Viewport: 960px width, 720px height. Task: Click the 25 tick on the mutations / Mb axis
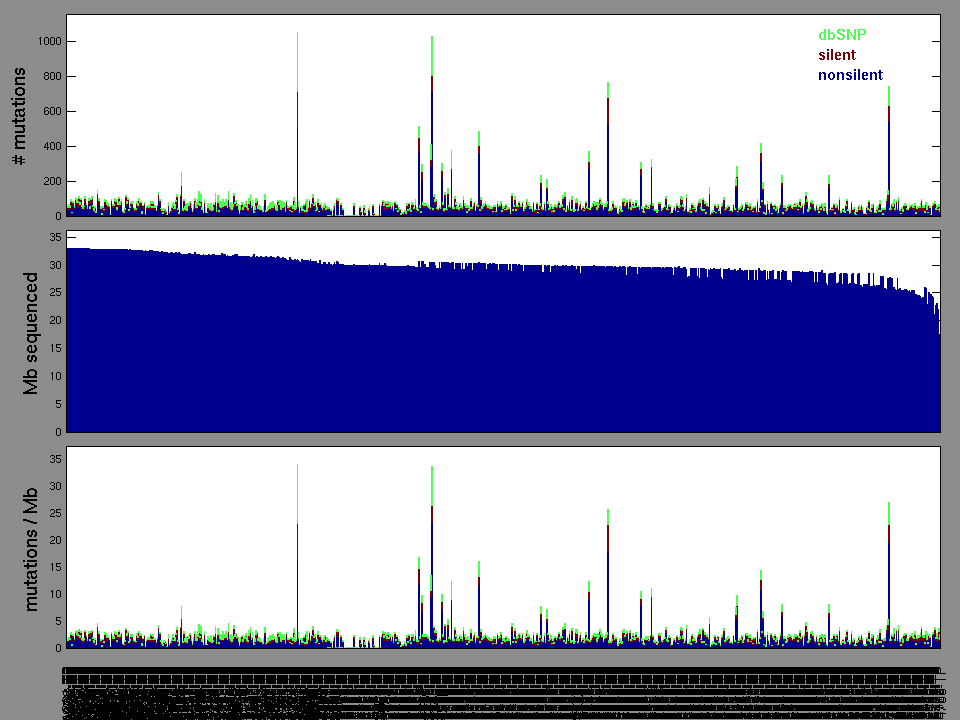coord(55,513)
